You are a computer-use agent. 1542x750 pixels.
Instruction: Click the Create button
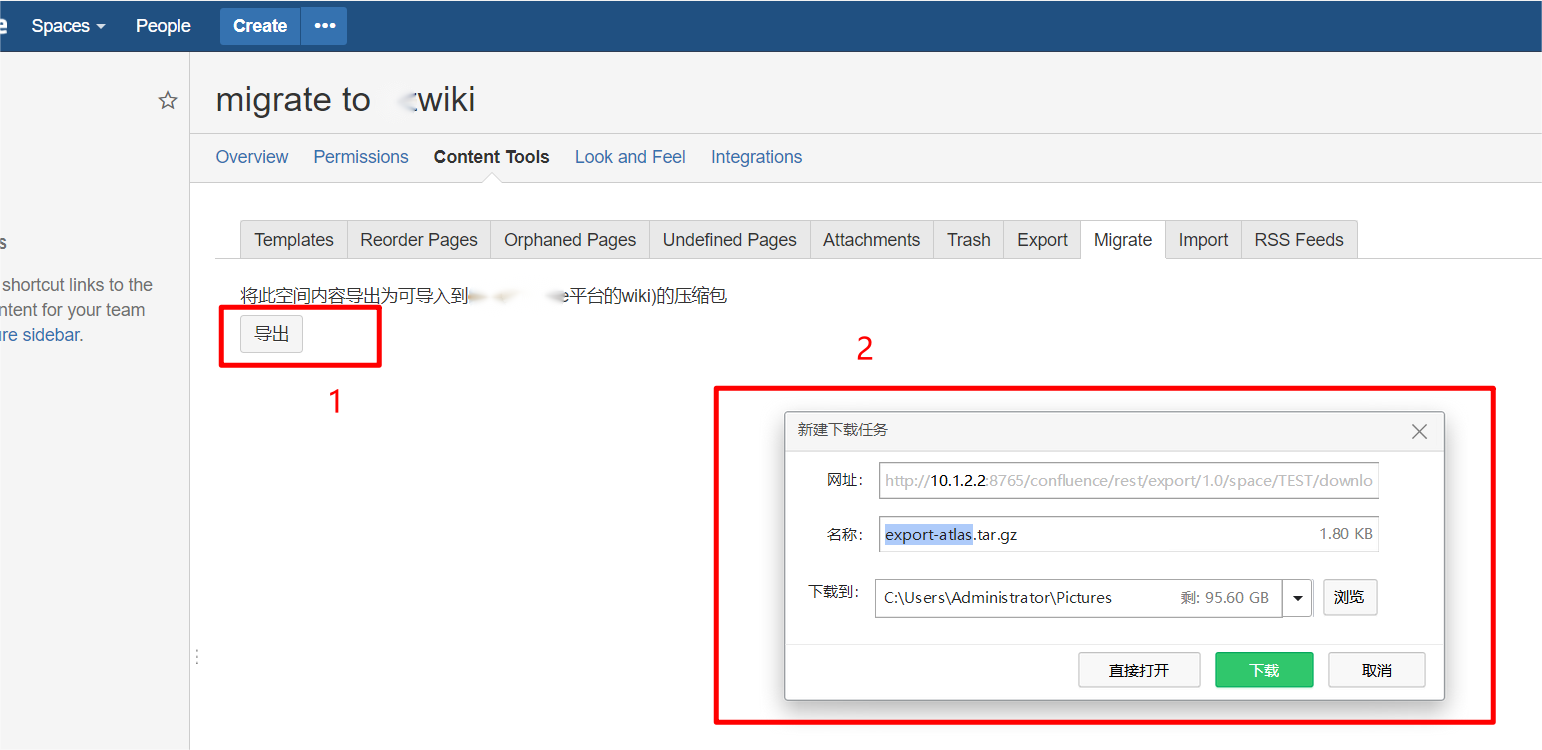click(x=260, y=26)
